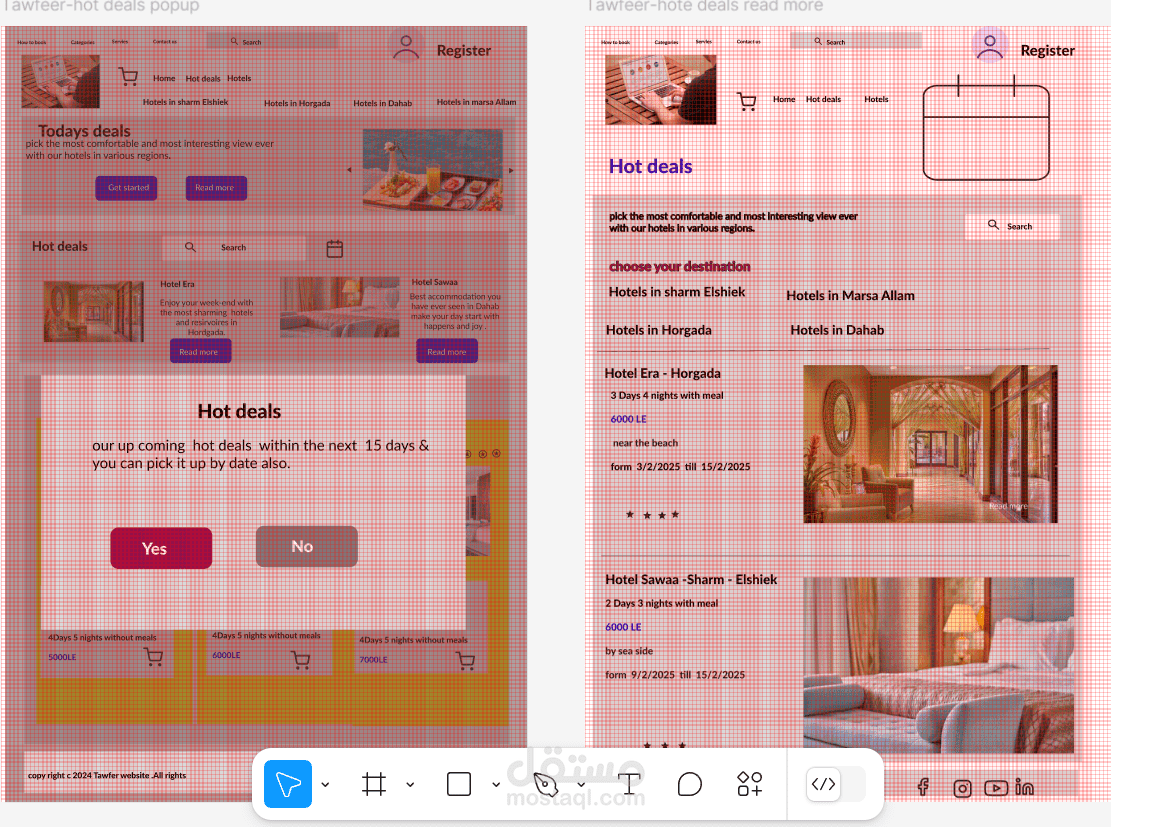This screenshot has height=827, width=1152.
Task: Click Read more under Hotel Sawaa
Action: (447, 351)
